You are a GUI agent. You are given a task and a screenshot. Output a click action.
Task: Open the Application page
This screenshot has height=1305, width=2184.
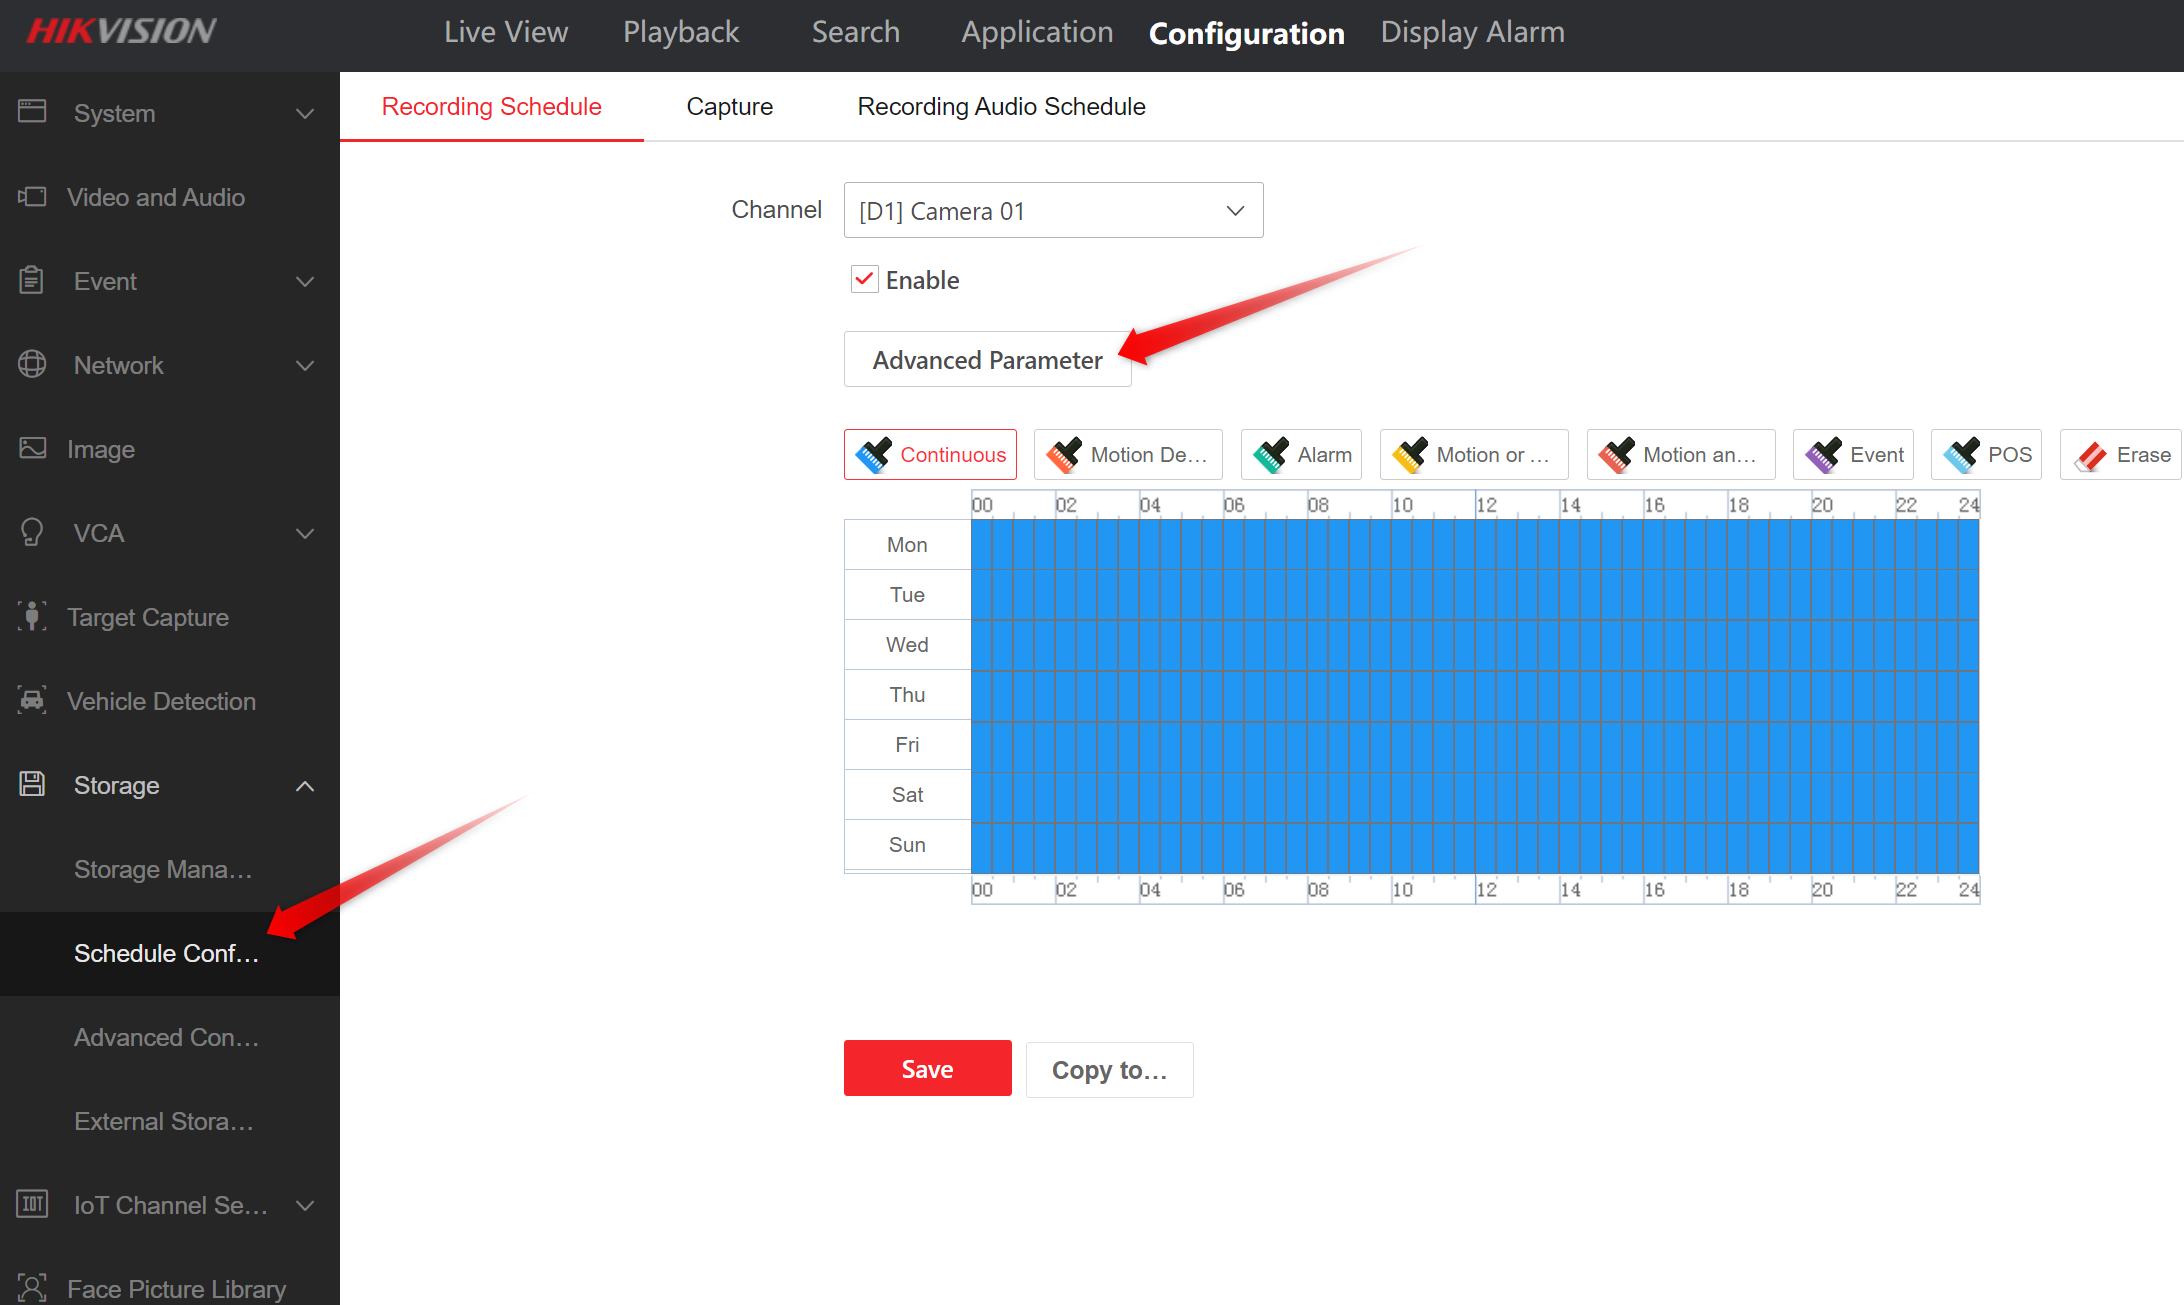tap(1037, 32)
